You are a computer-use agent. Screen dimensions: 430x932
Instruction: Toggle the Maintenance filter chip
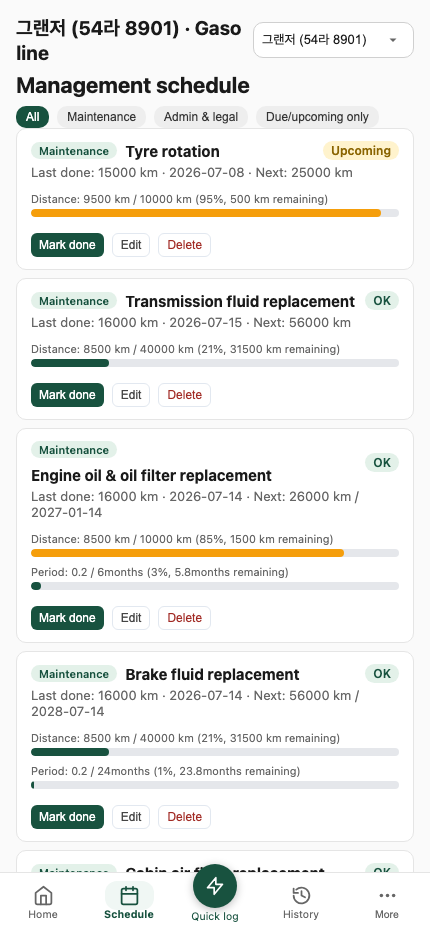tap(101, 116)
